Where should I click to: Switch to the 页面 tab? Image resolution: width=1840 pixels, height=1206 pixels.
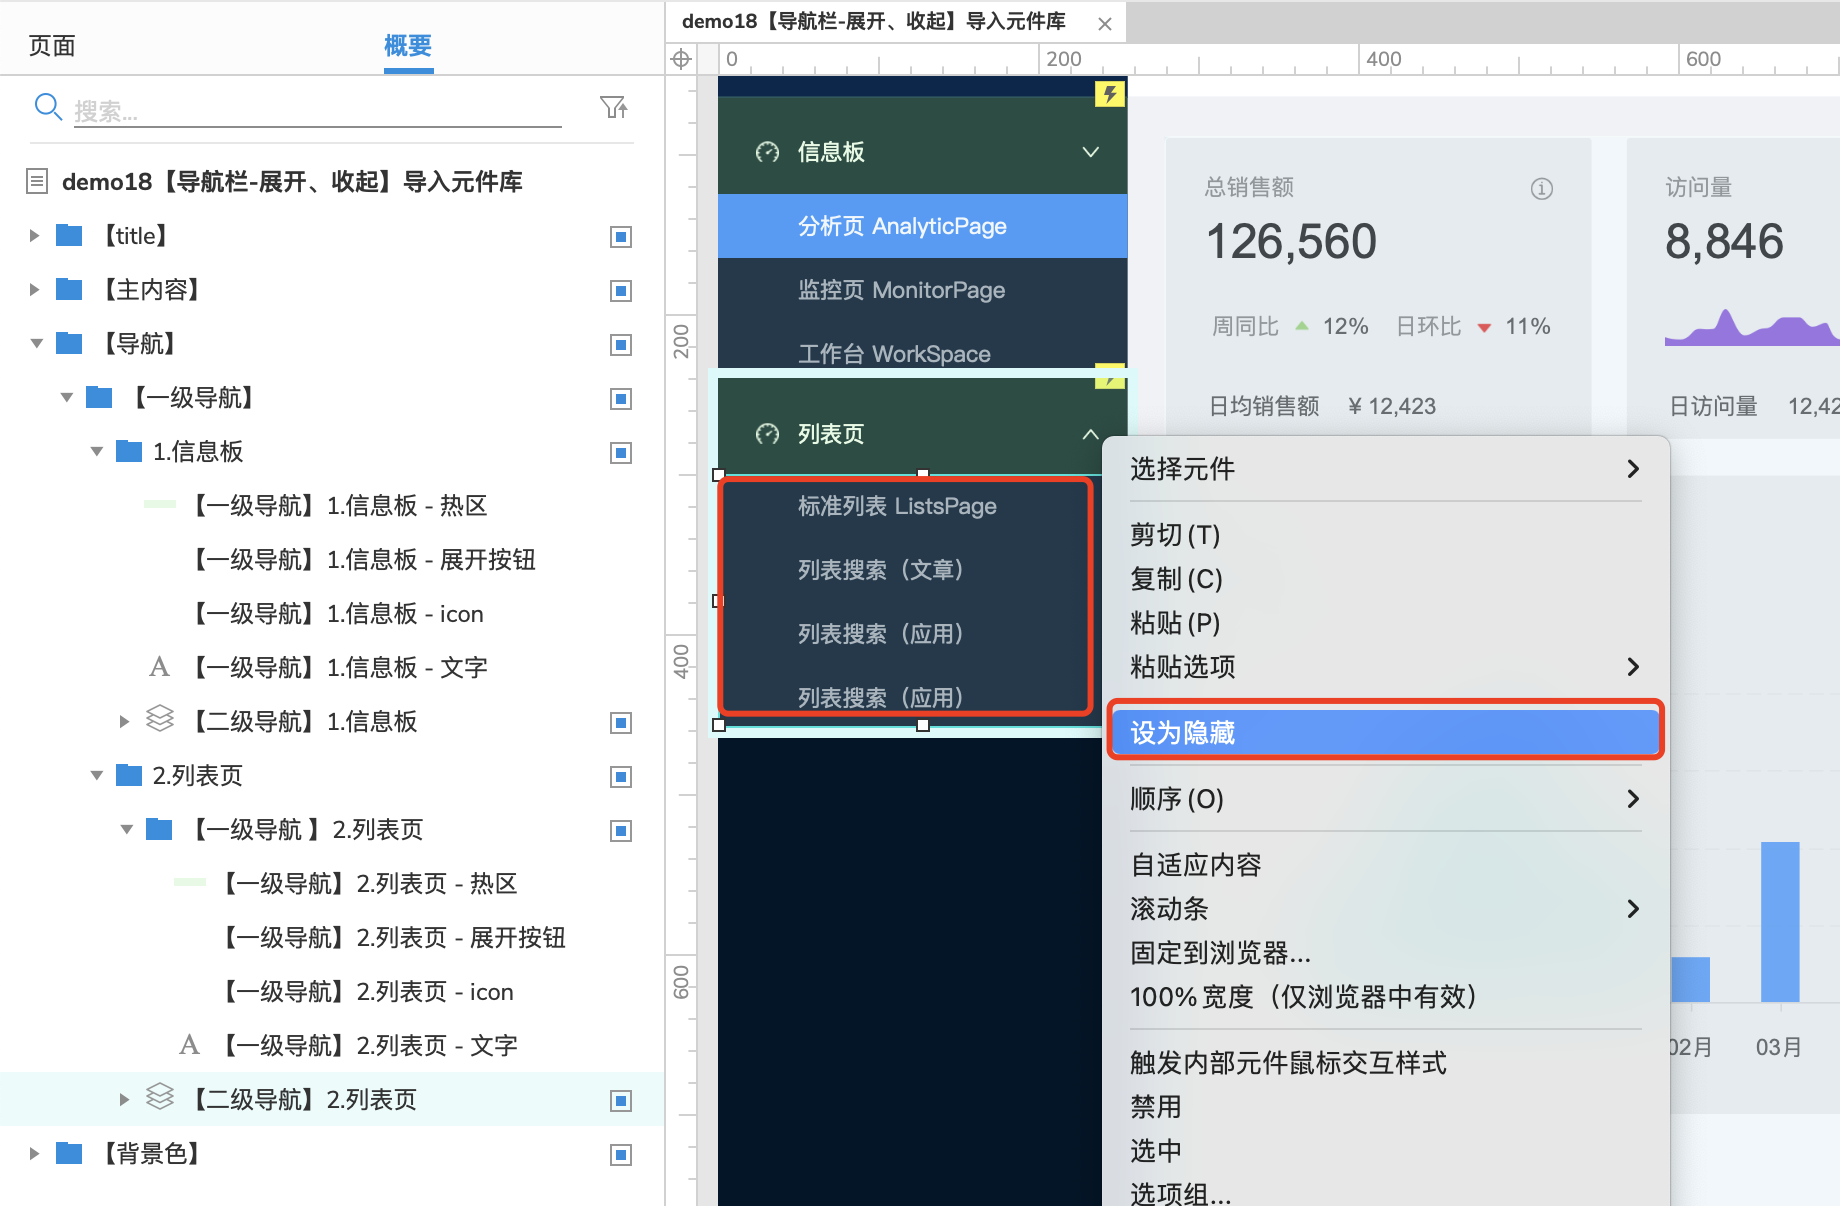click(52, 46)
